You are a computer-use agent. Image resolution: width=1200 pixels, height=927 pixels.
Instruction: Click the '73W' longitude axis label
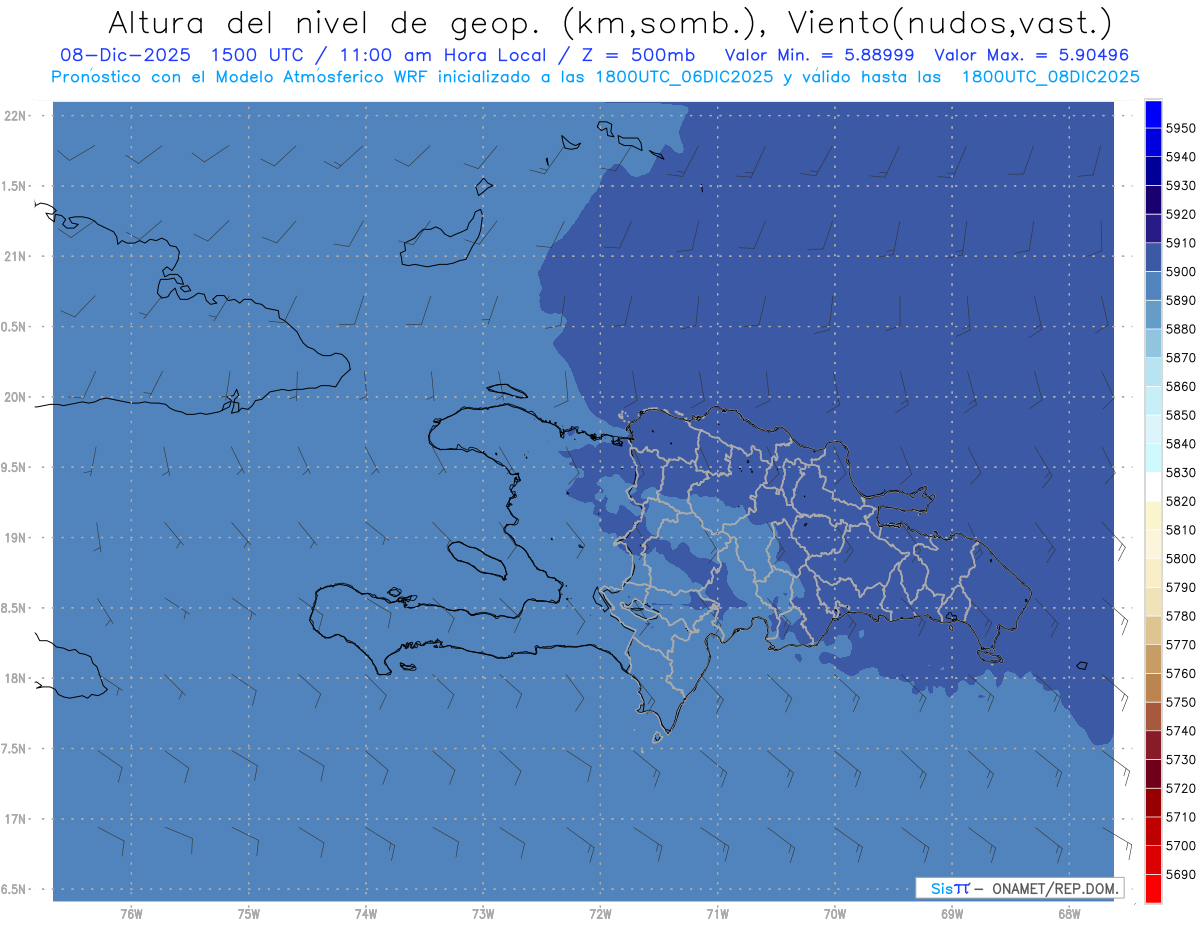pos(483,915)
